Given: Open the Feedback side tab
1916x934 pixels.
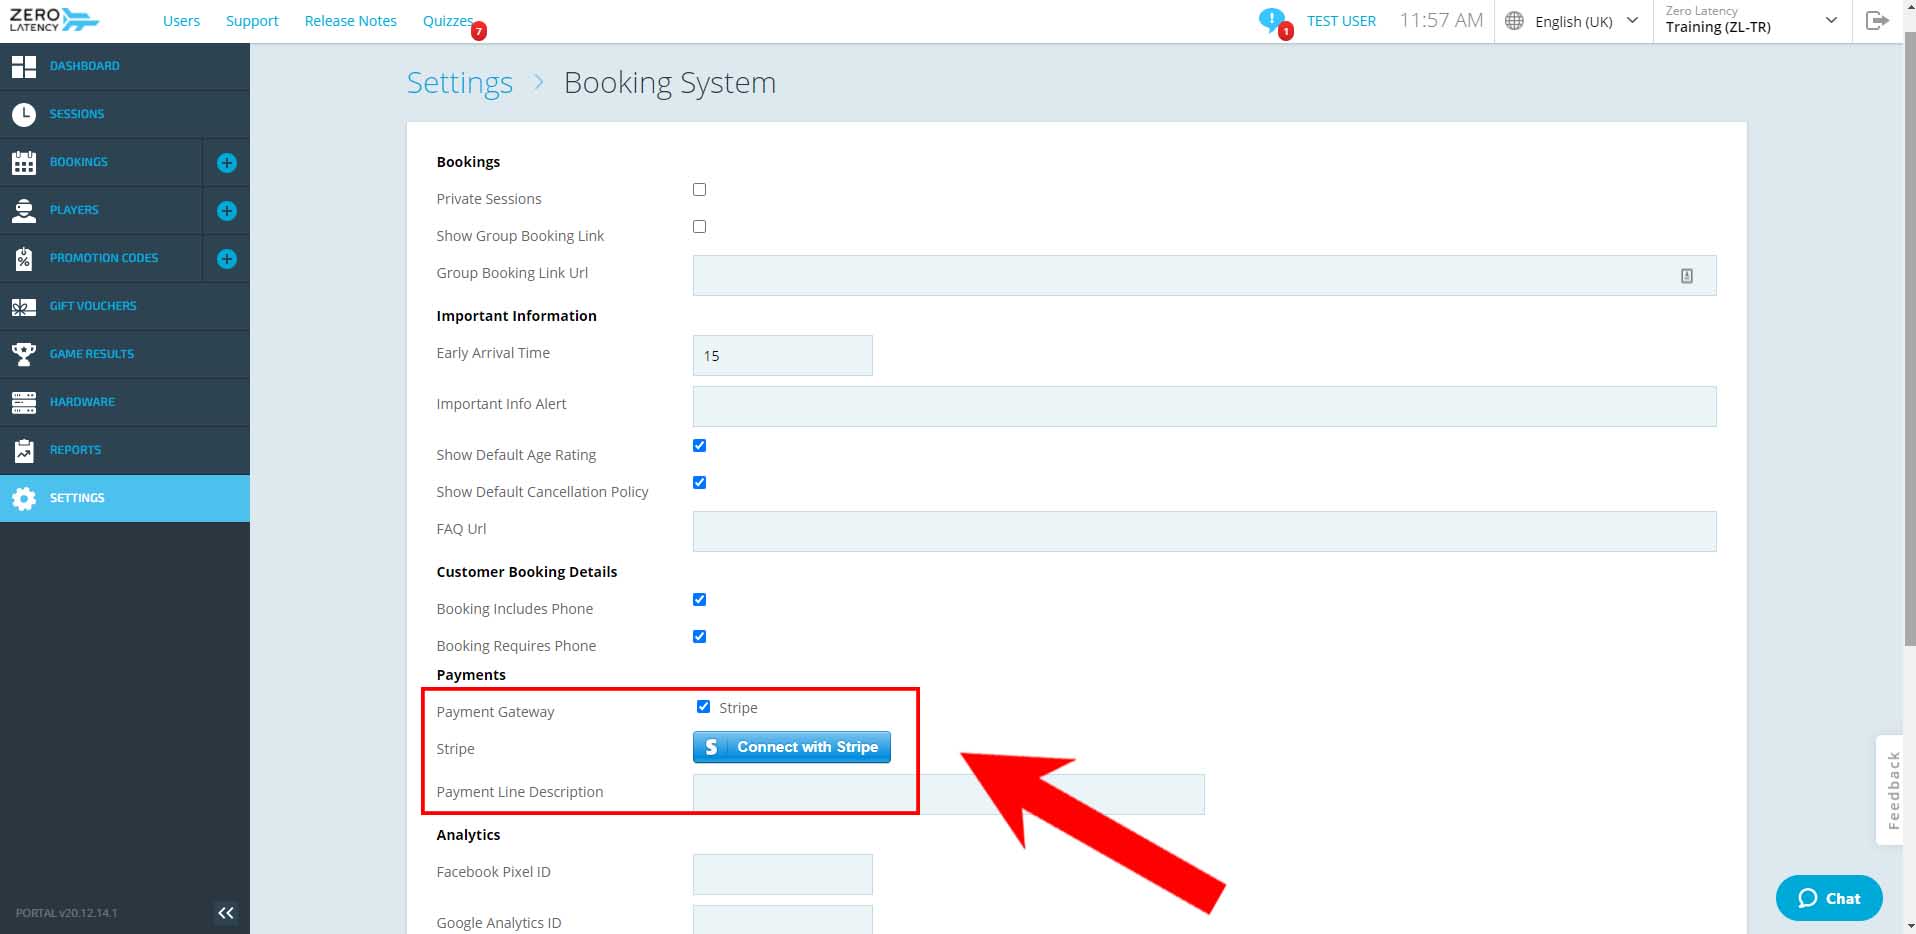Looking at the screenshot, I should point(1890,790).
